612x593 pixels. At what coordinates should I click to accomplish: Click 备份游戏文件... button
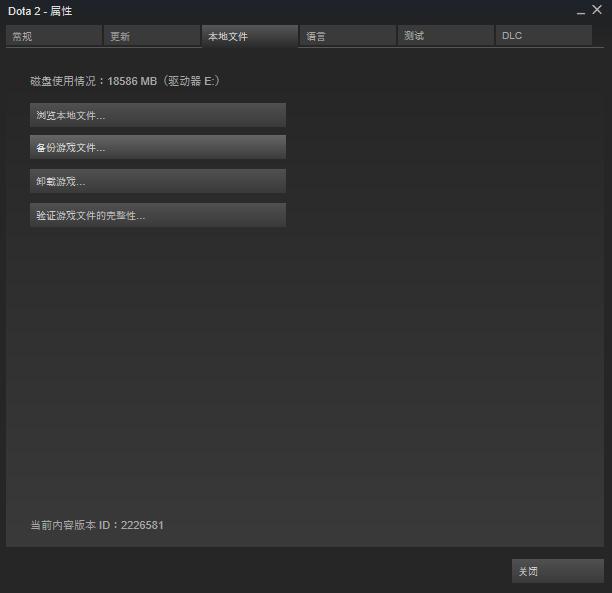pyautogui.click(x=158, y=147)
